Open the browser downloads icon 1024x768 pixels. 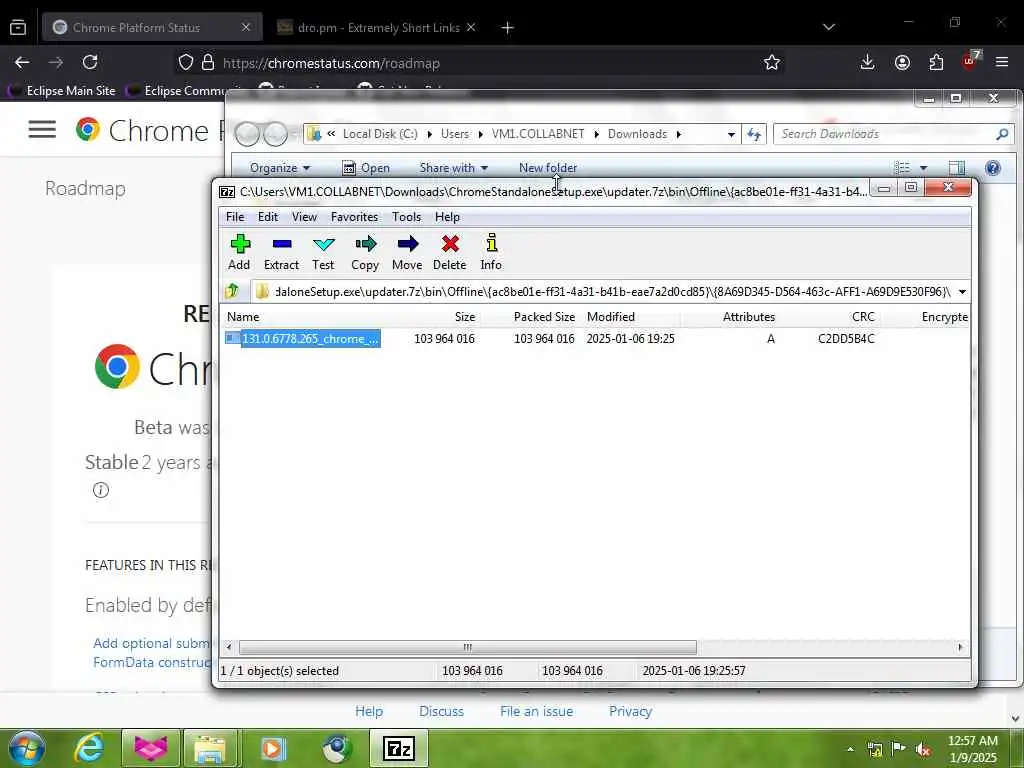point(867,62)
